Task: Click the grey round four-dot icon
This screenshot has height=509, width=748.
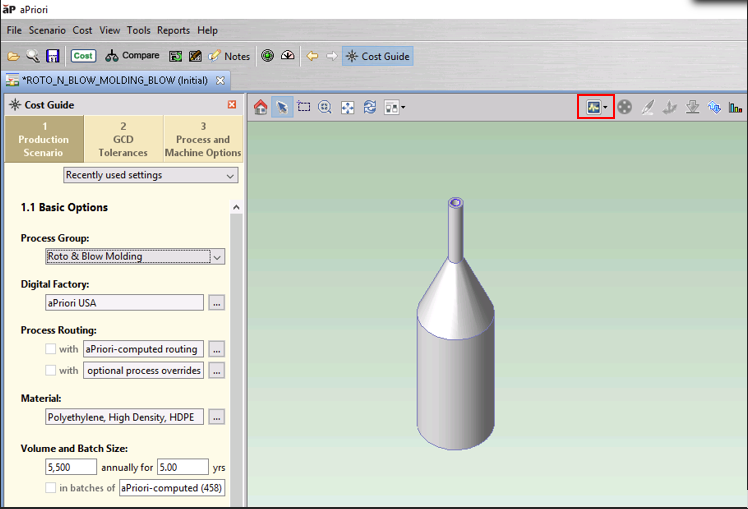Action: (x=624, y=107)
